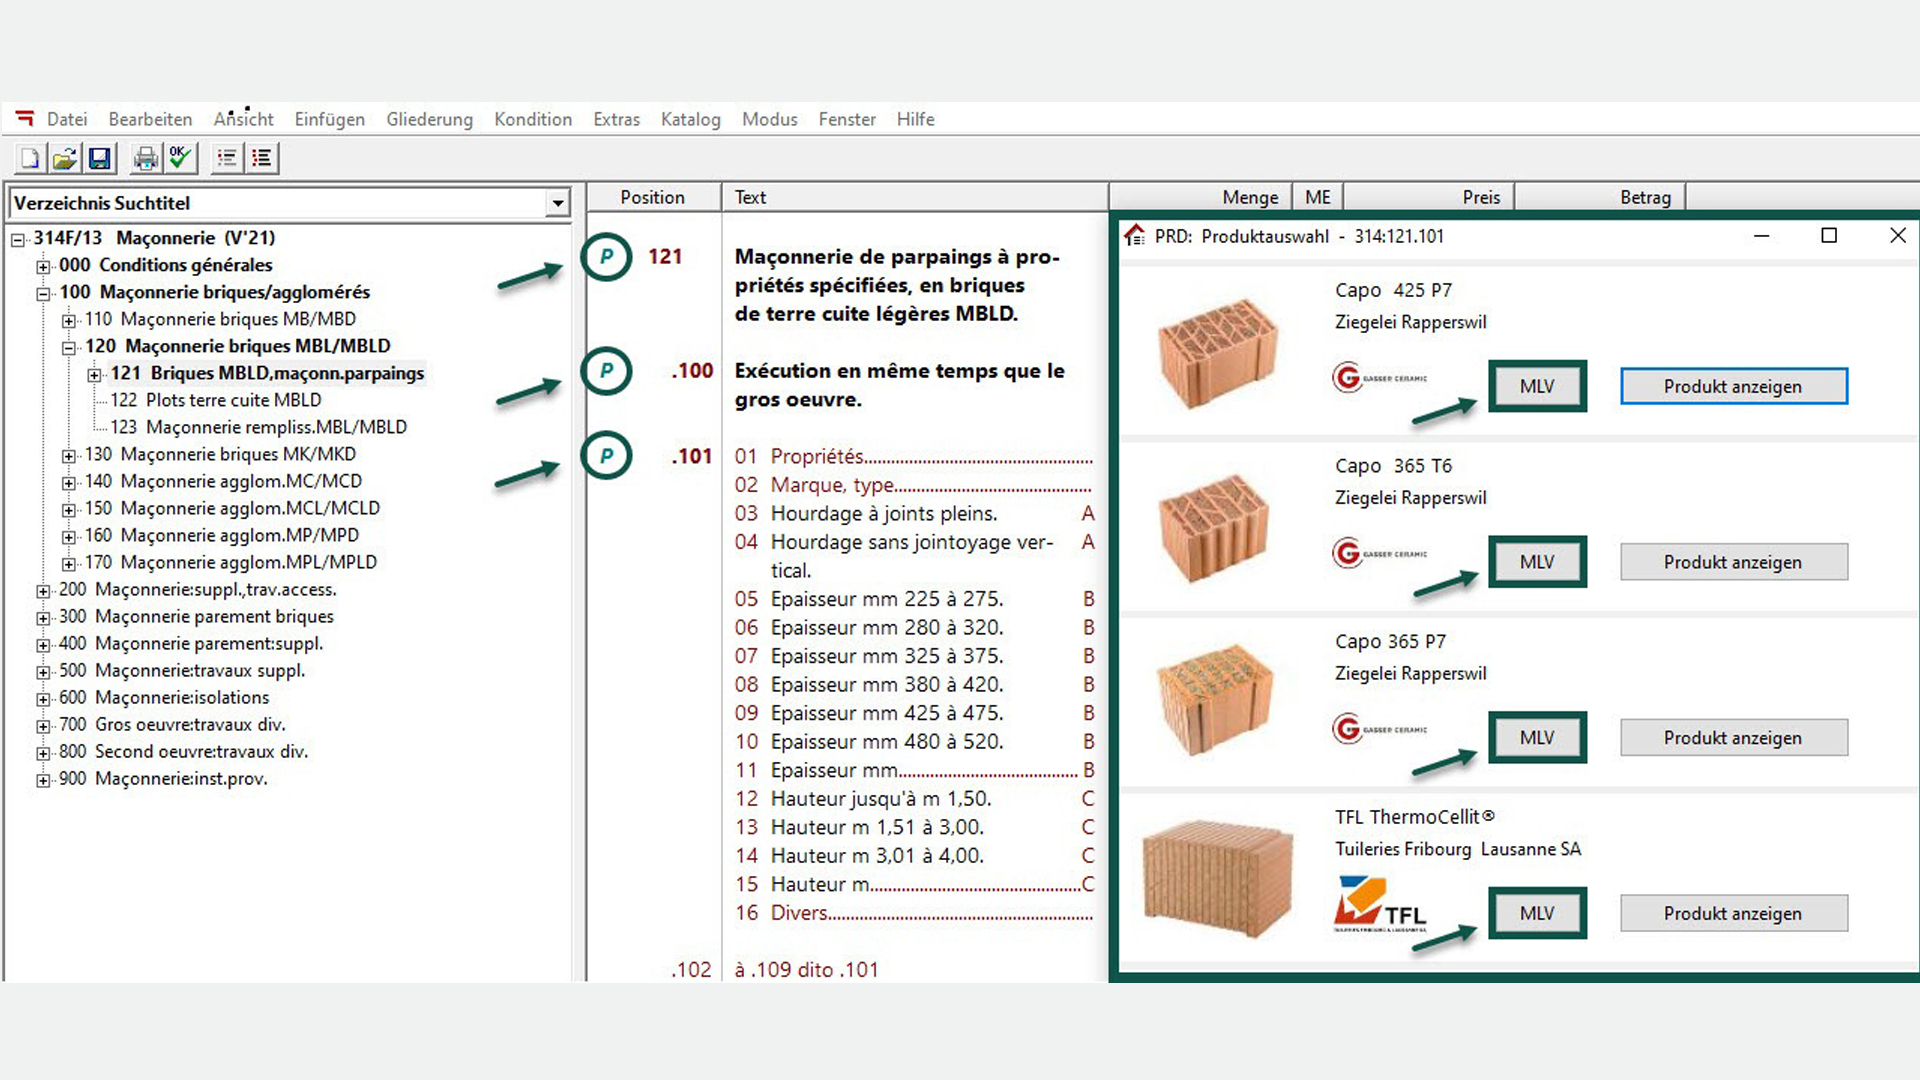The width and height of the screenshot is (1920, 1080).
Task: Click Produkt anzeigen for Capo 425 P7
Action: point(1733,386)
